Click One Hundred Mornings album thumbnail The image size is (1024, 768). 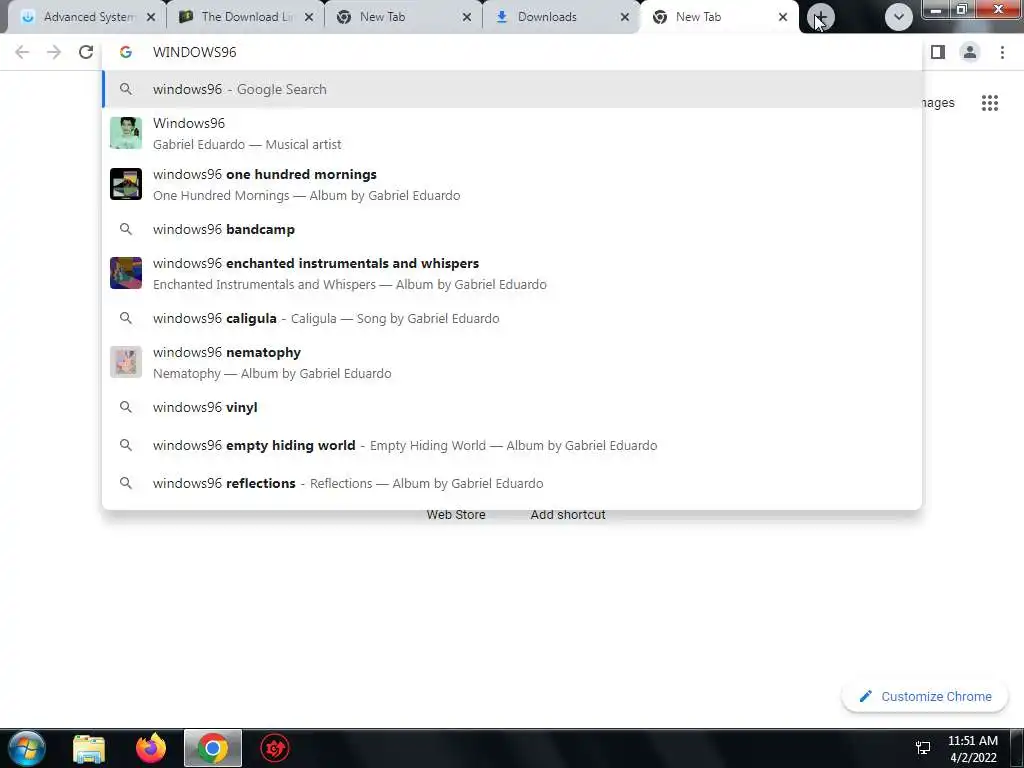[126, 184]
